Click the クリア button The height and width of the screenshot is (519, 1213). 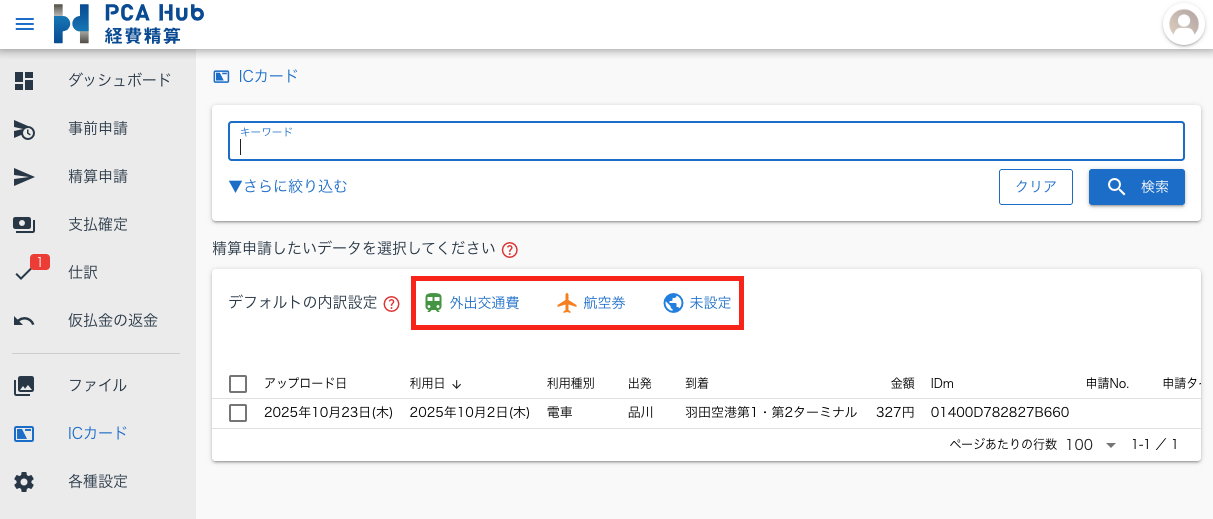coord(1036,186)
